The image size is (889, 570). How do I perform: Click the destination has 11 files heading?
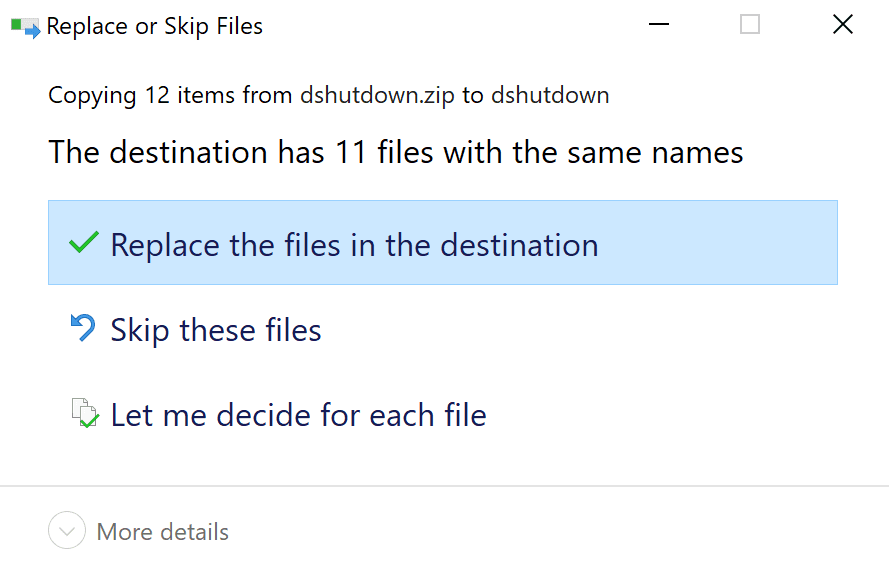pyautogui.click(x=396, y=153)
